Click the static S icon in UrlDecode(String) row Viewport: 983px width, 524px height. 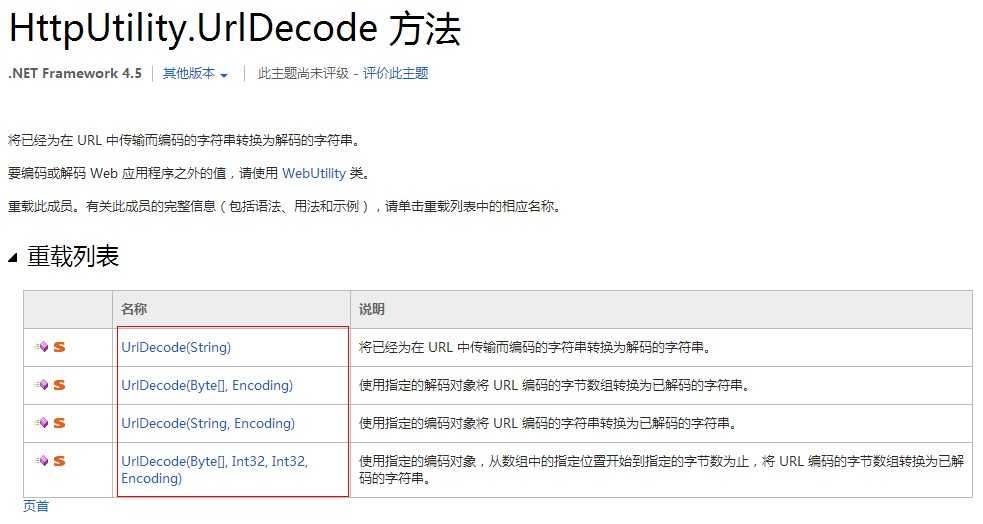tap(59, 347)
